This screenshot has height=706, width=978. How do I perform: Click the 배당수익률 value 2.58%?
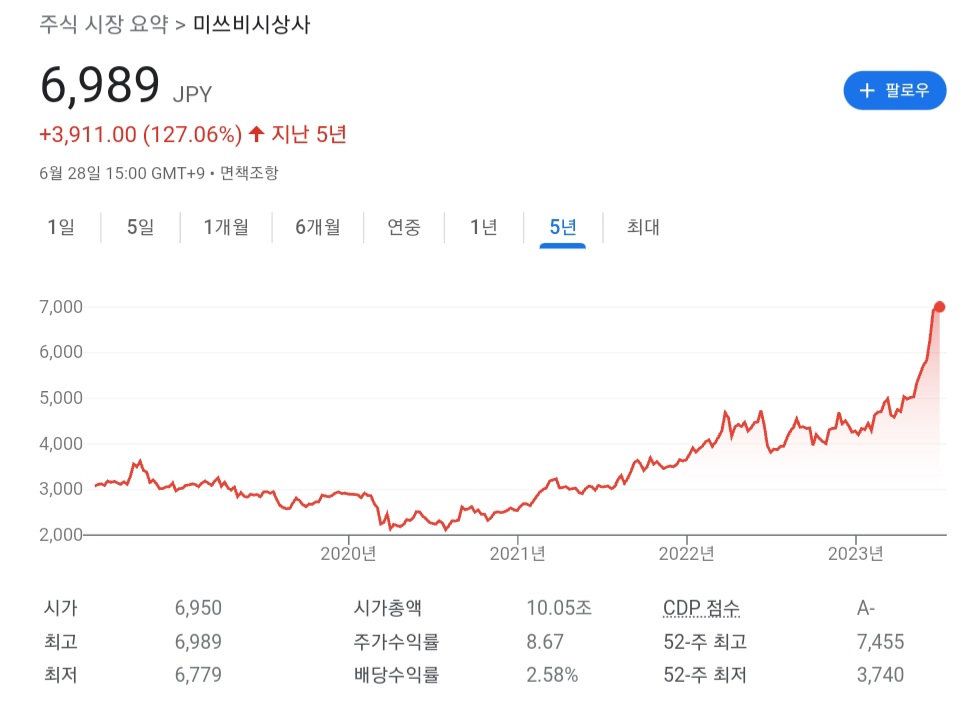pos(552,675)
